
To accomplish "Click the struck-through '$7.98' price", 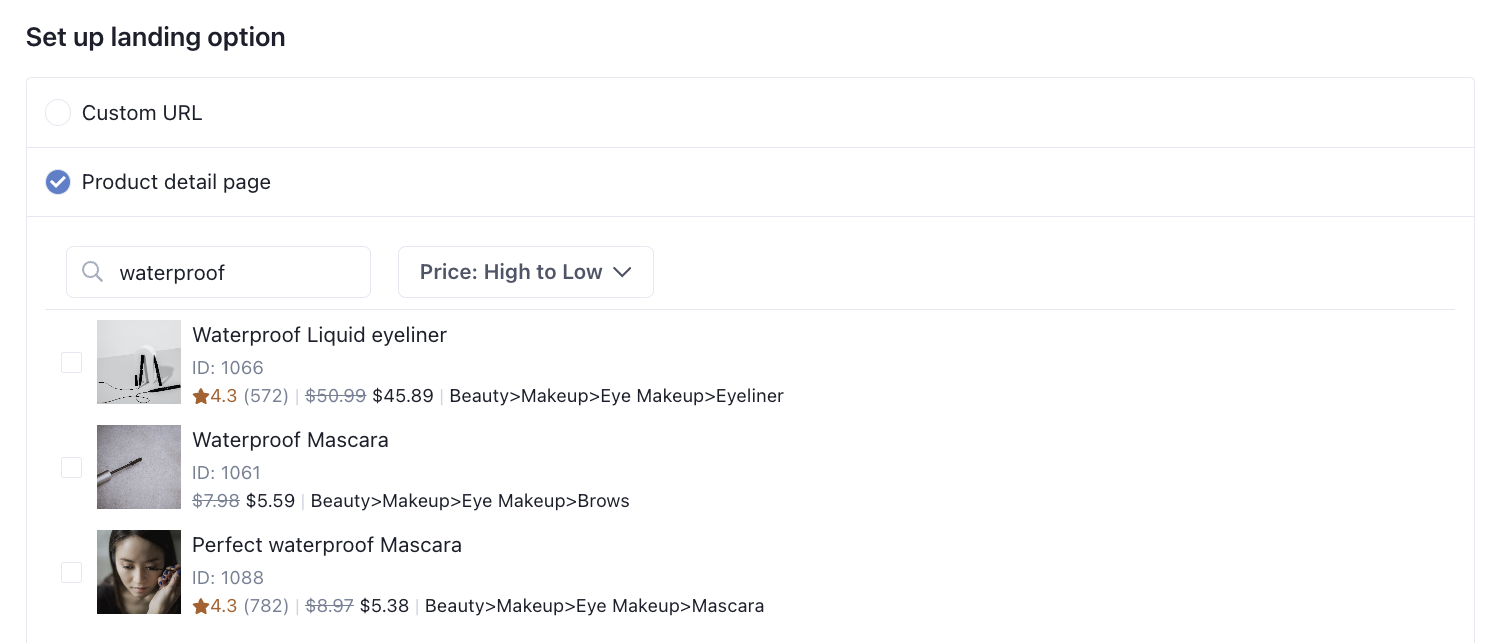I will click(216, 501).
